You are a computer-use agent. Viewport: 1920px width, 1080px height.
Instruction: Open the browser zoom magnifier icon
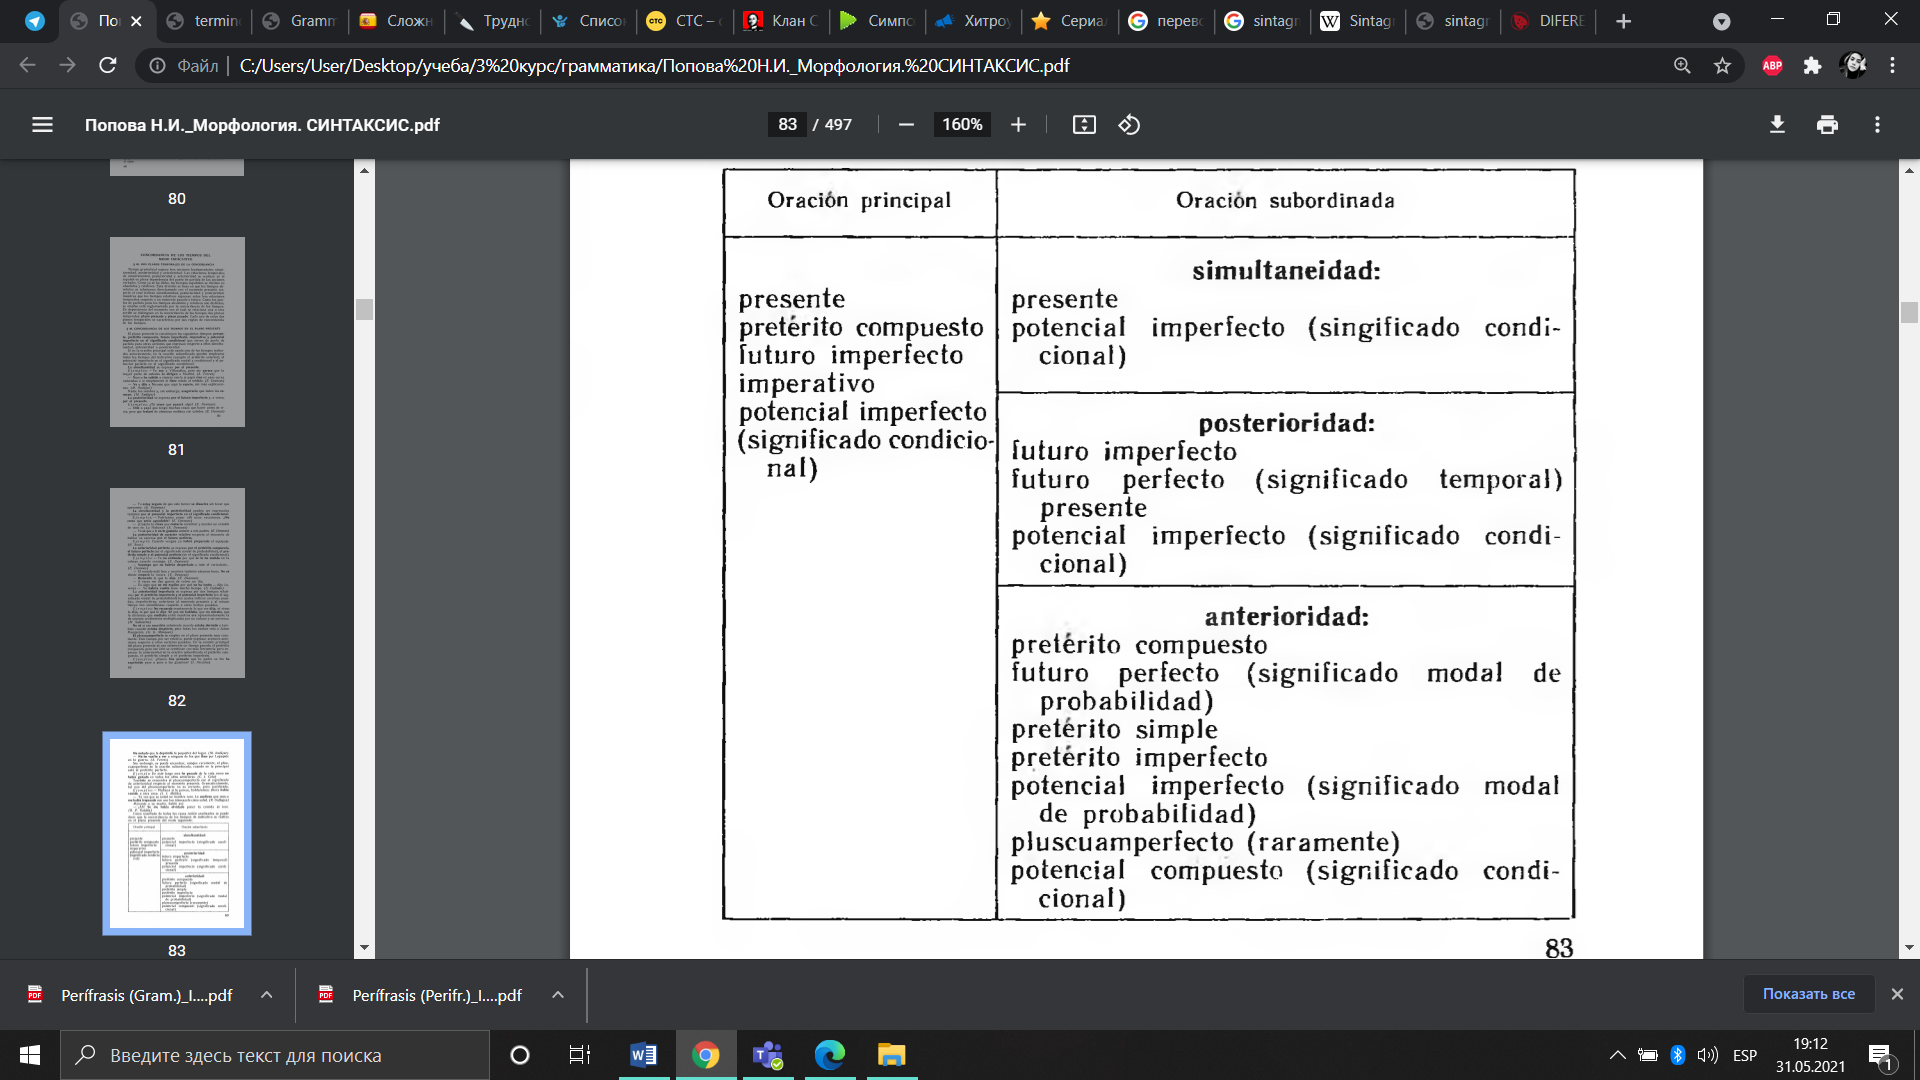point(1682,66)
